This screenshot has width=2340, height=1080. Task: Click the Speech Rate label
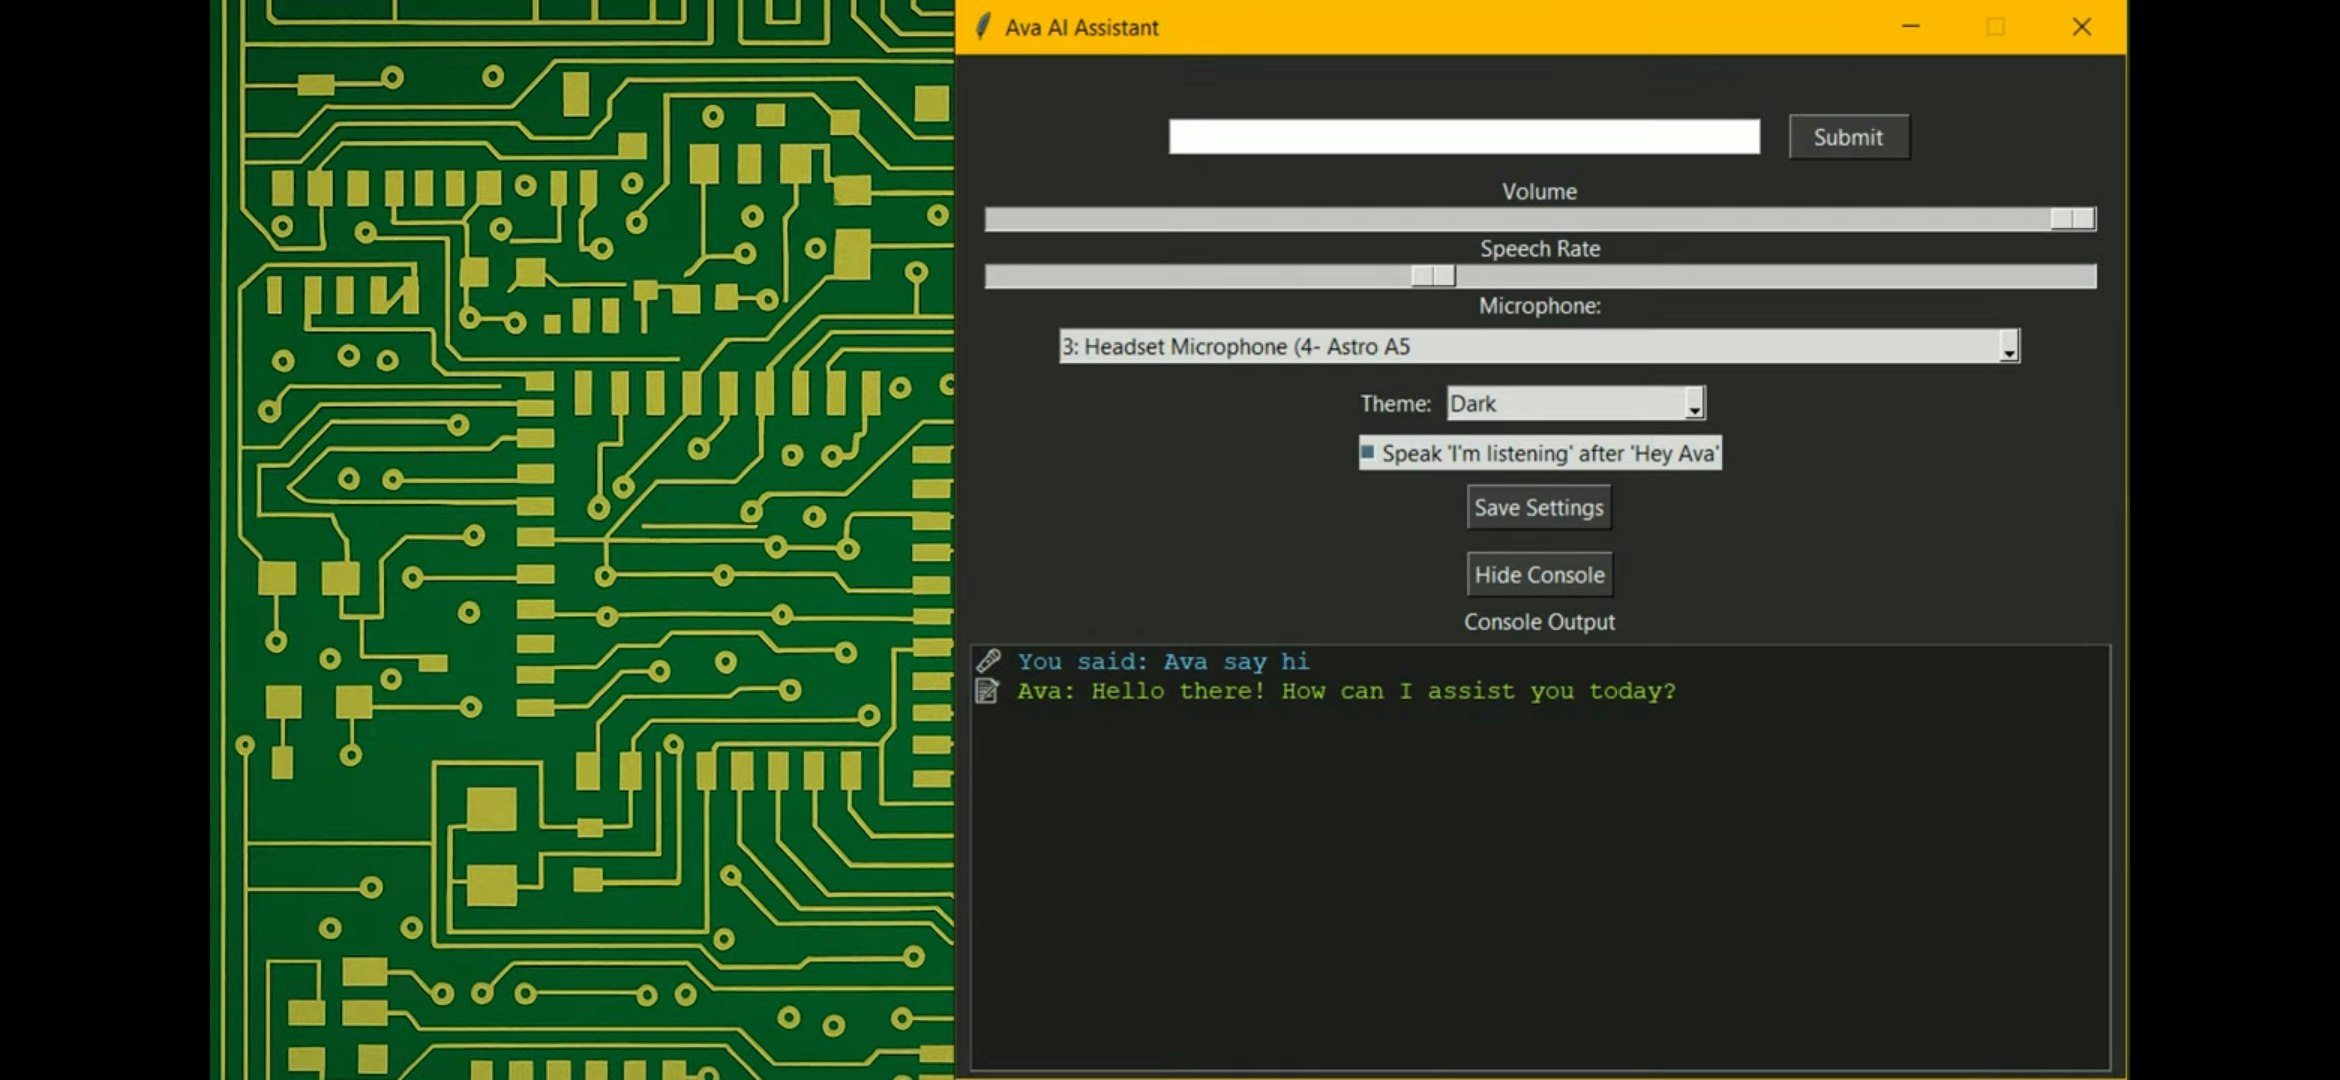point(1539,249)
